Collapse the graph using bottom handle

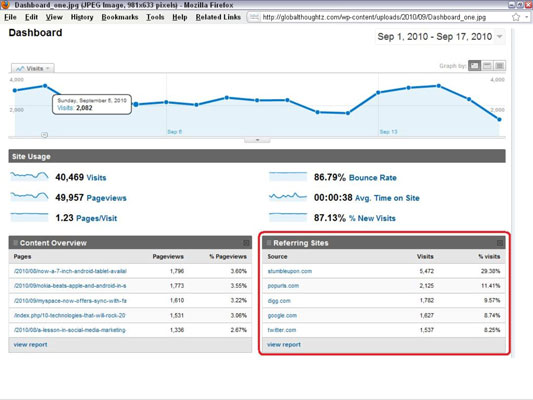[x=257, y=140]
